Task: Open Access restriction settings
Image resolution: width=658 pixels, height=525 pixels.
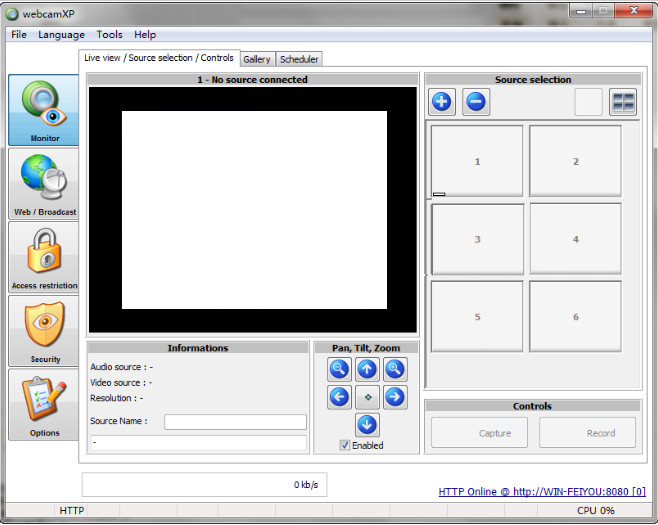Action: point(44,257)
